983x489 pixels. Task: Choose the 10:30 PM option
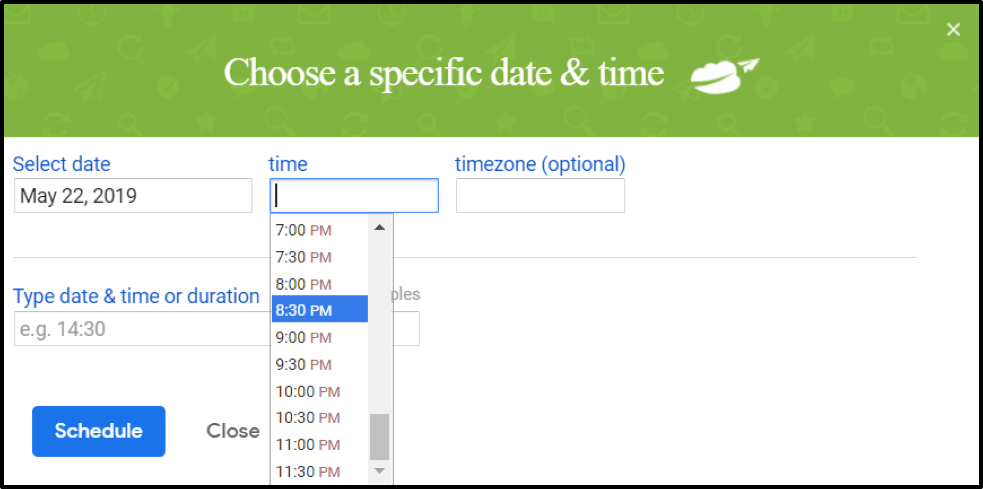click(x=318, y=417)
